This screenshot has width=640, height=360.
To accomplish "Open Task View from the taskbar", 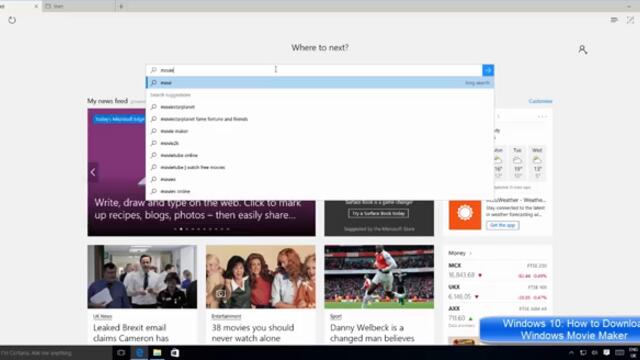I will tap(121, 353).
